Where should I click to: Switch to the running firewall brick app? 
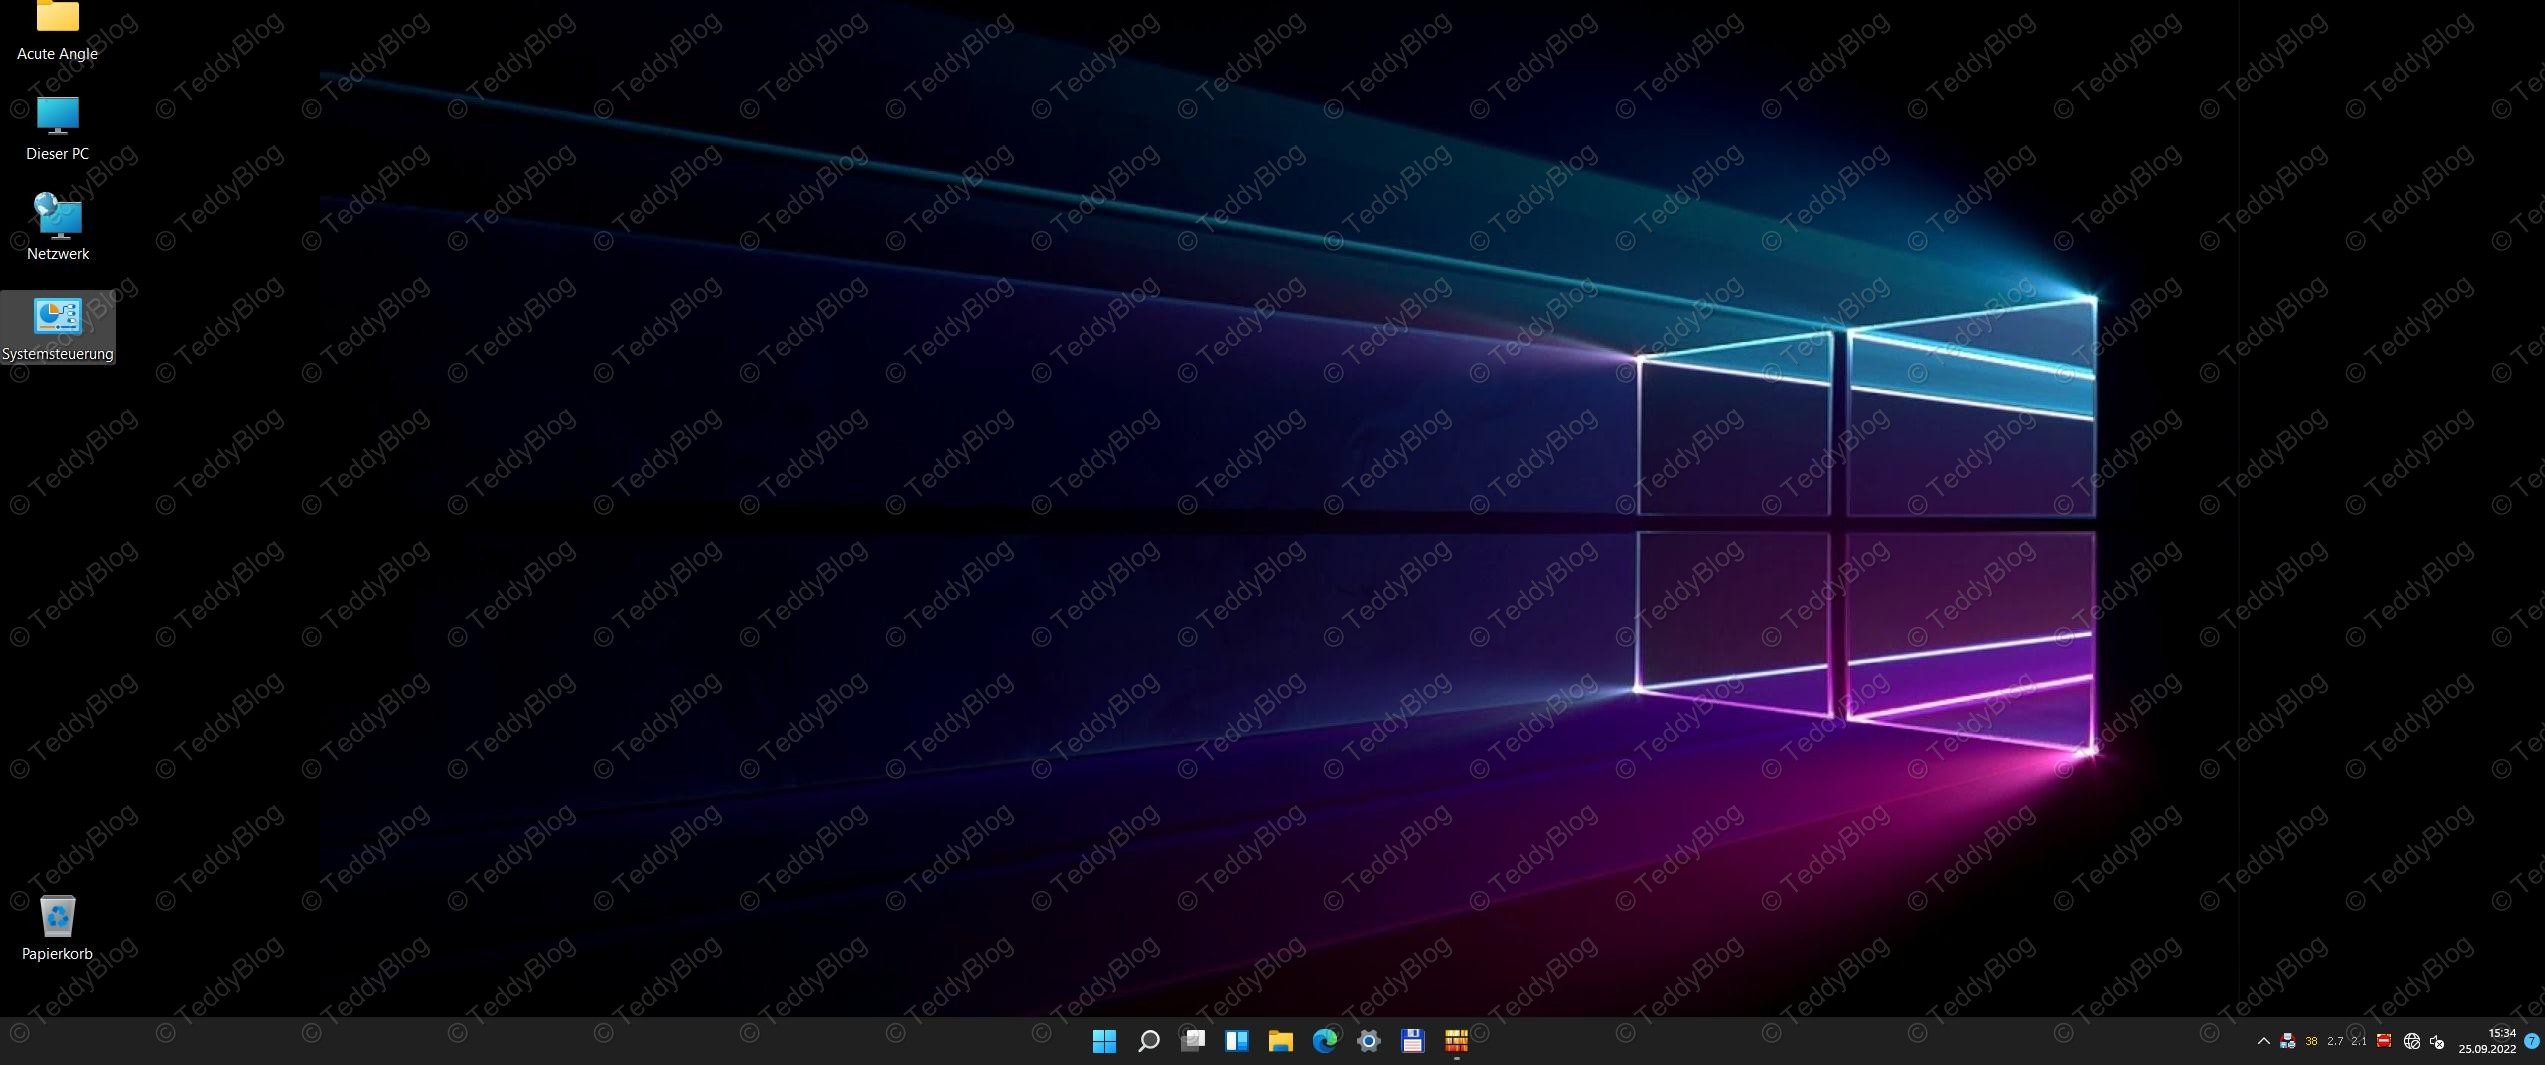tap(1456, 1041)
